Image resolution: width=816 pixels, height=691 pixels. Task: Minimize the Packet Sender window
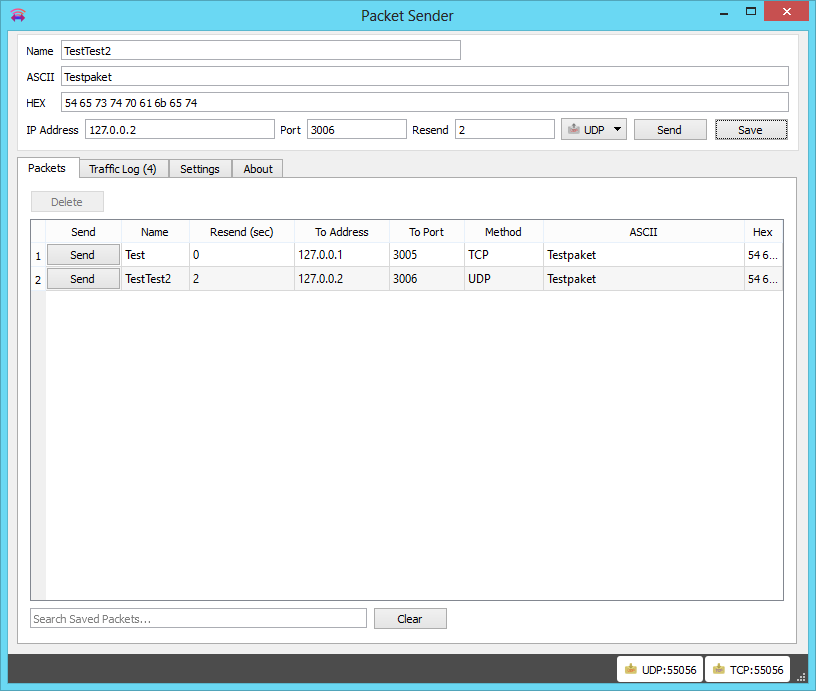coord(724,12)
